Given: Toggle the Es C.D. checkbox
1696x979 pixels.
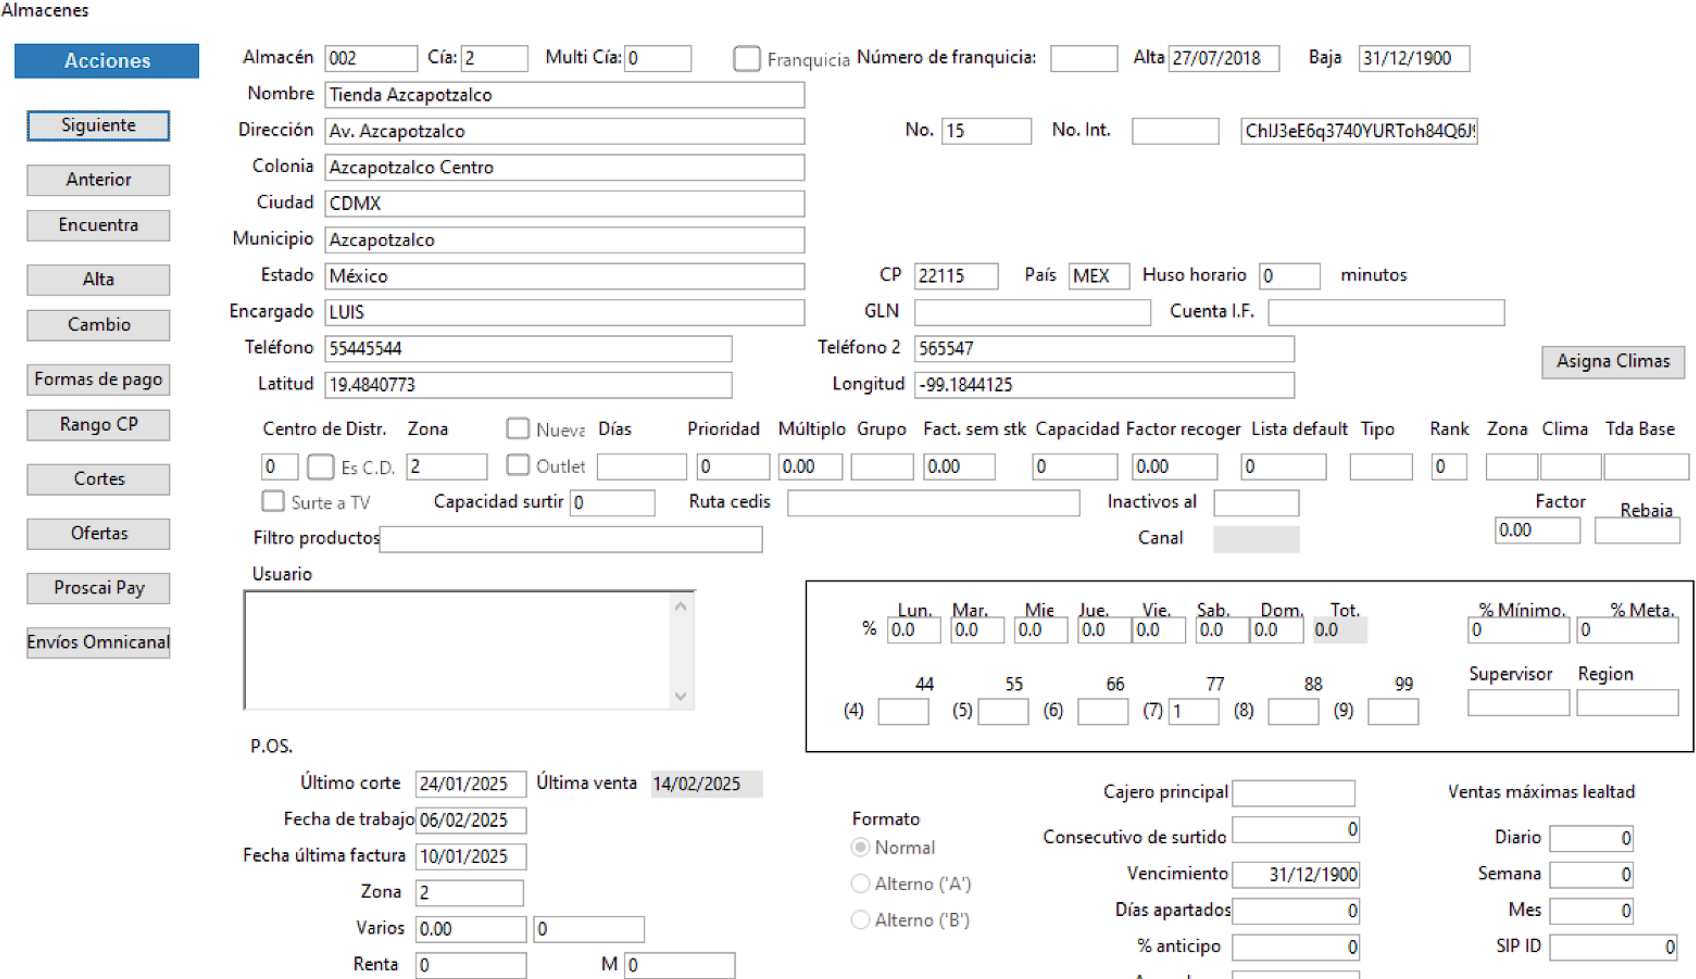Looking at the screenshot, I should 320,467.
